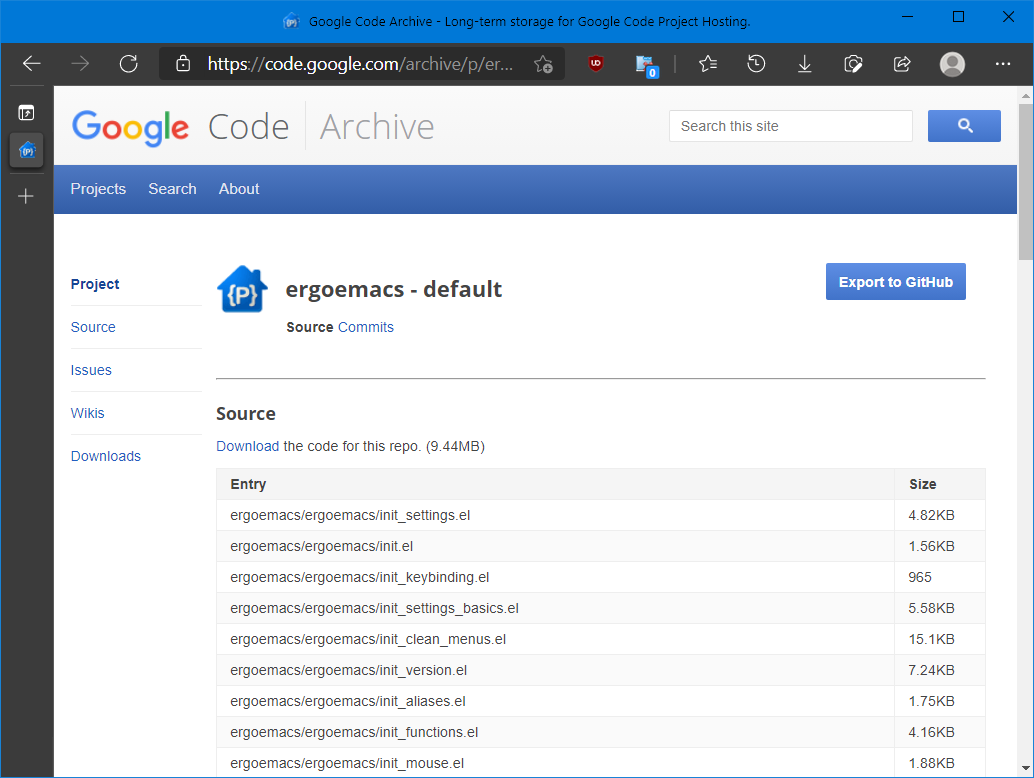
Task: Open the About menu item
Action: 239,189
